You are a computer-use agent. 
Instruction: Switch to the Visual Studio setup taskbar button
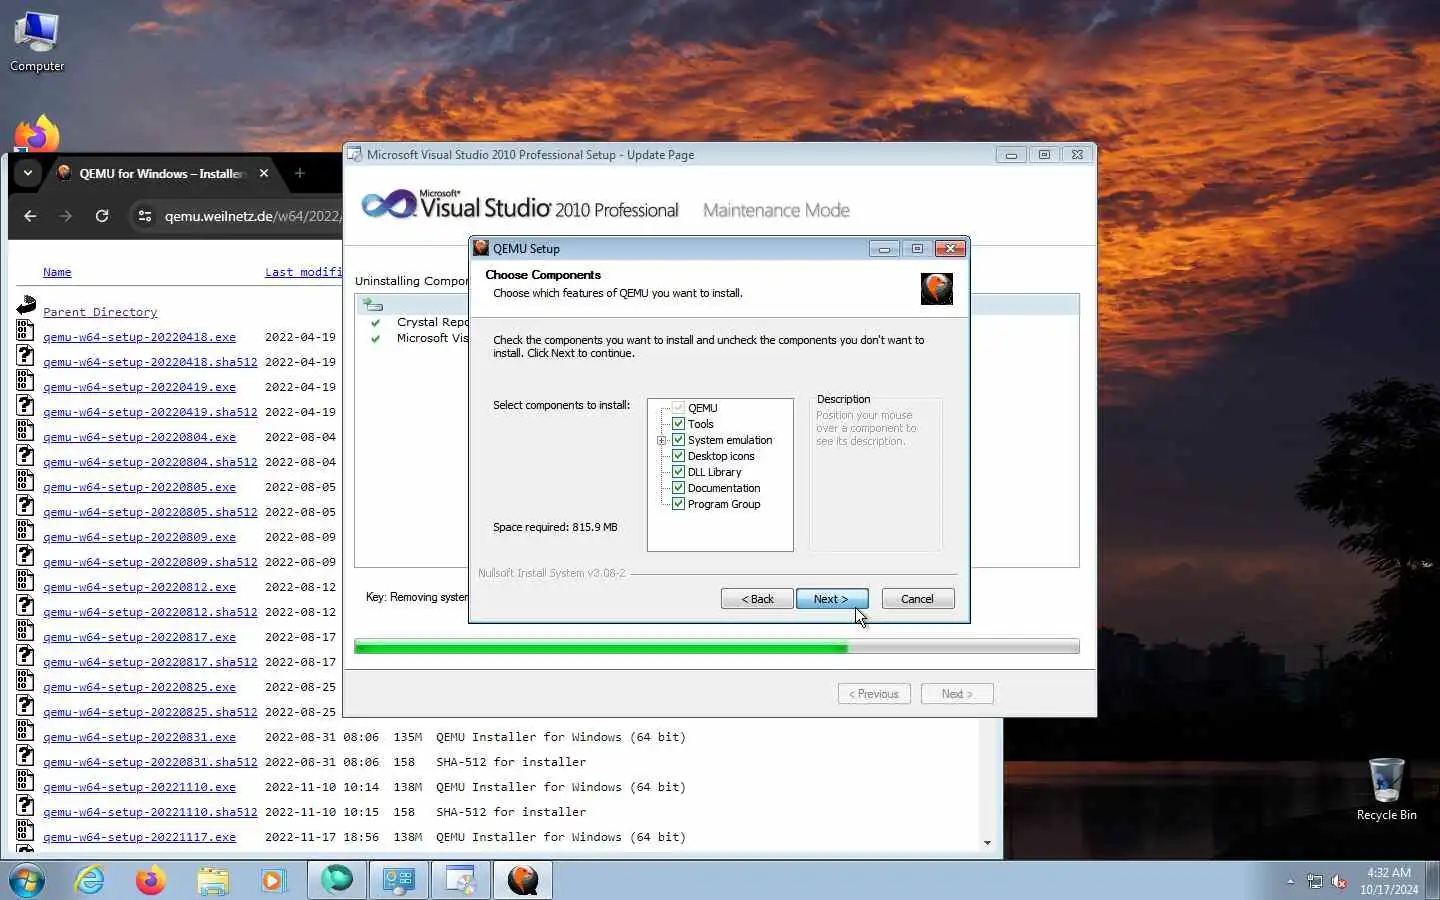(461, 880)
